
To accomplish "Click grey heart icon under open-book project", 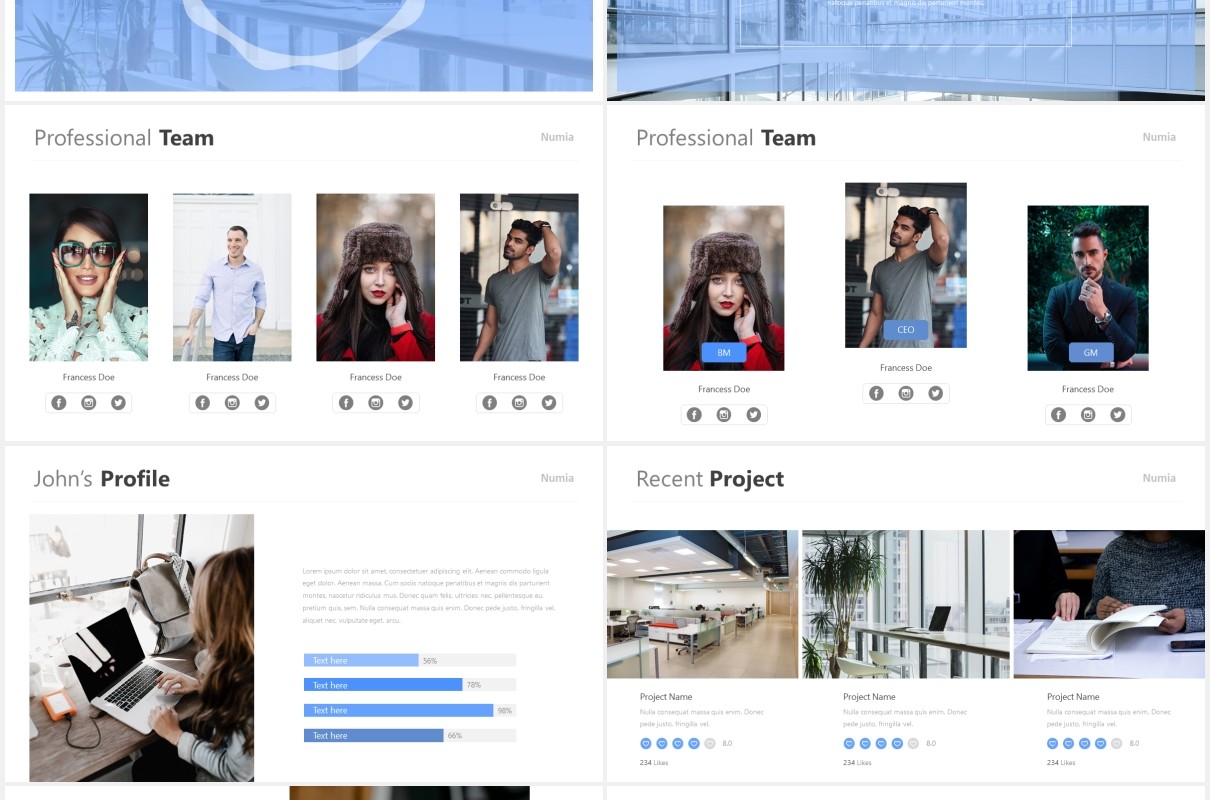I will (1117, 744).
